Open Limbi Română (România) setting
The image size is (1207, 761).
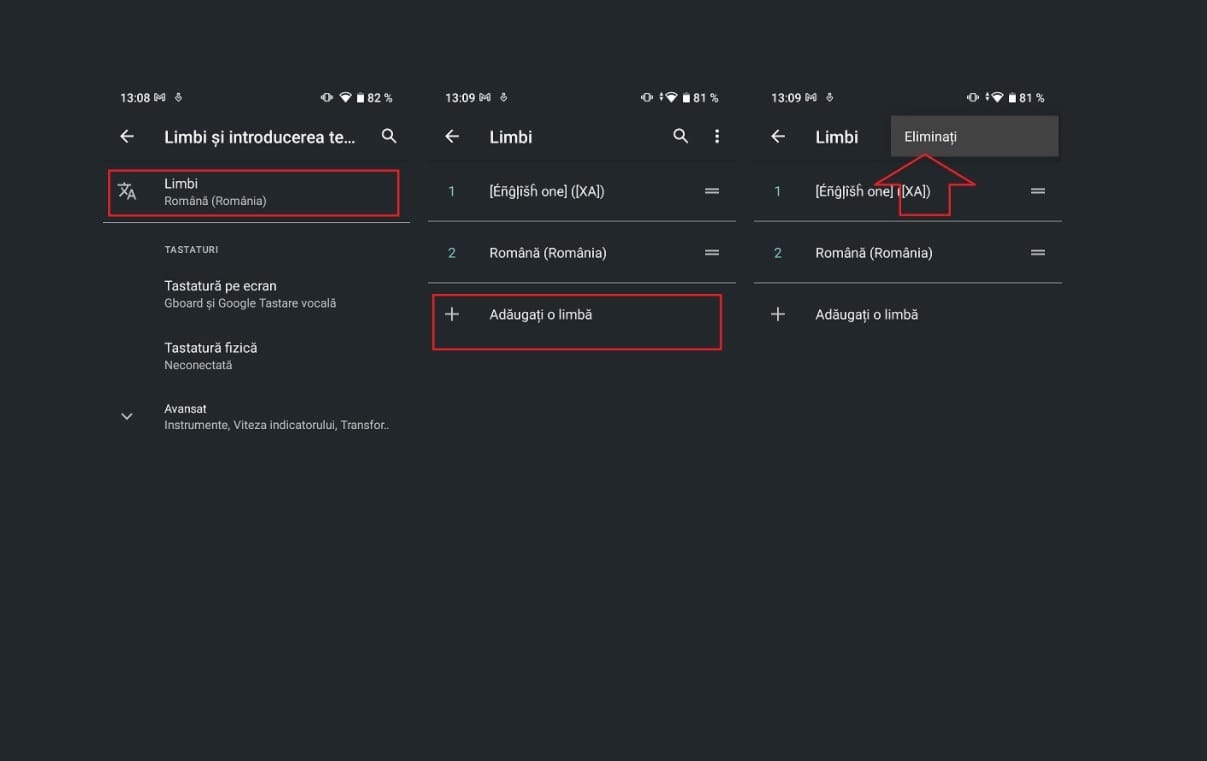tap(254, 192)
